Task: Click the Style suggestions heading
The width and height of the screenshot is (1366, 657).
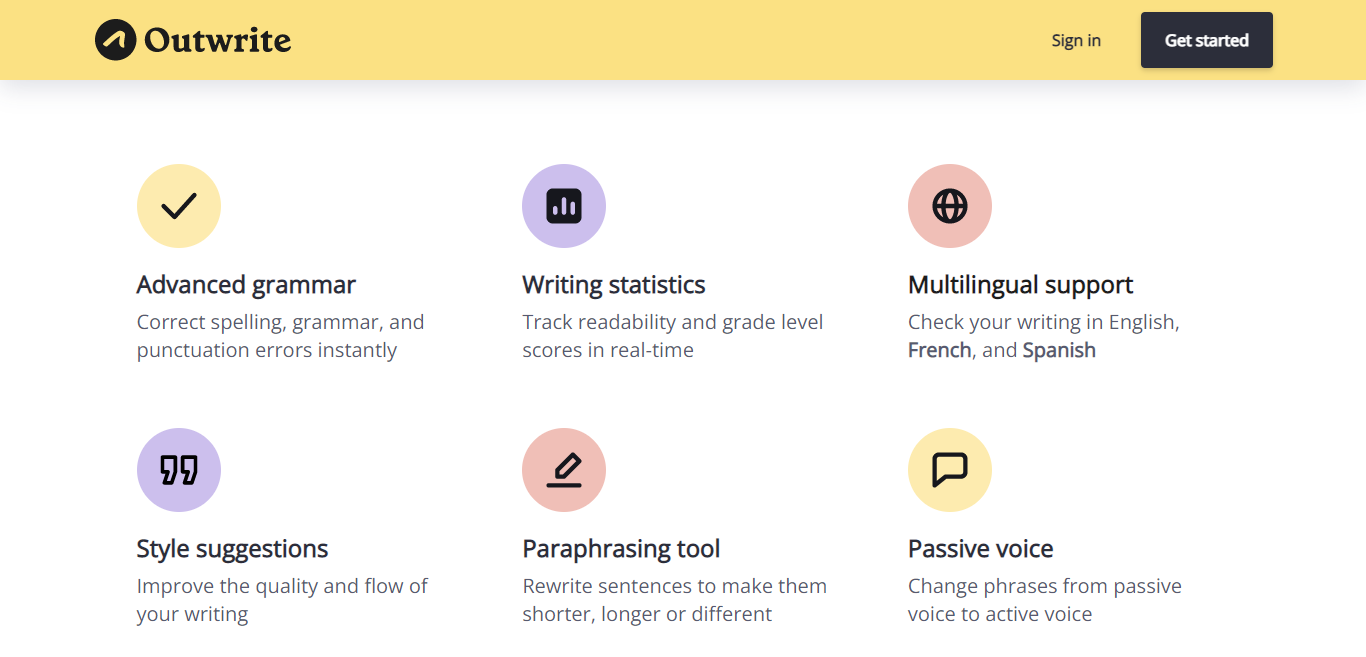Action: (232, 549)
